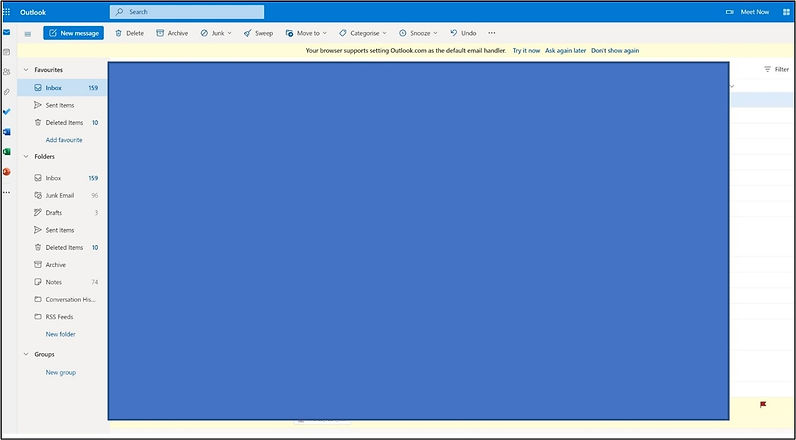Click the Ask again later link
The width and height of the screenshot is (796, 440).
click(566, 51)
